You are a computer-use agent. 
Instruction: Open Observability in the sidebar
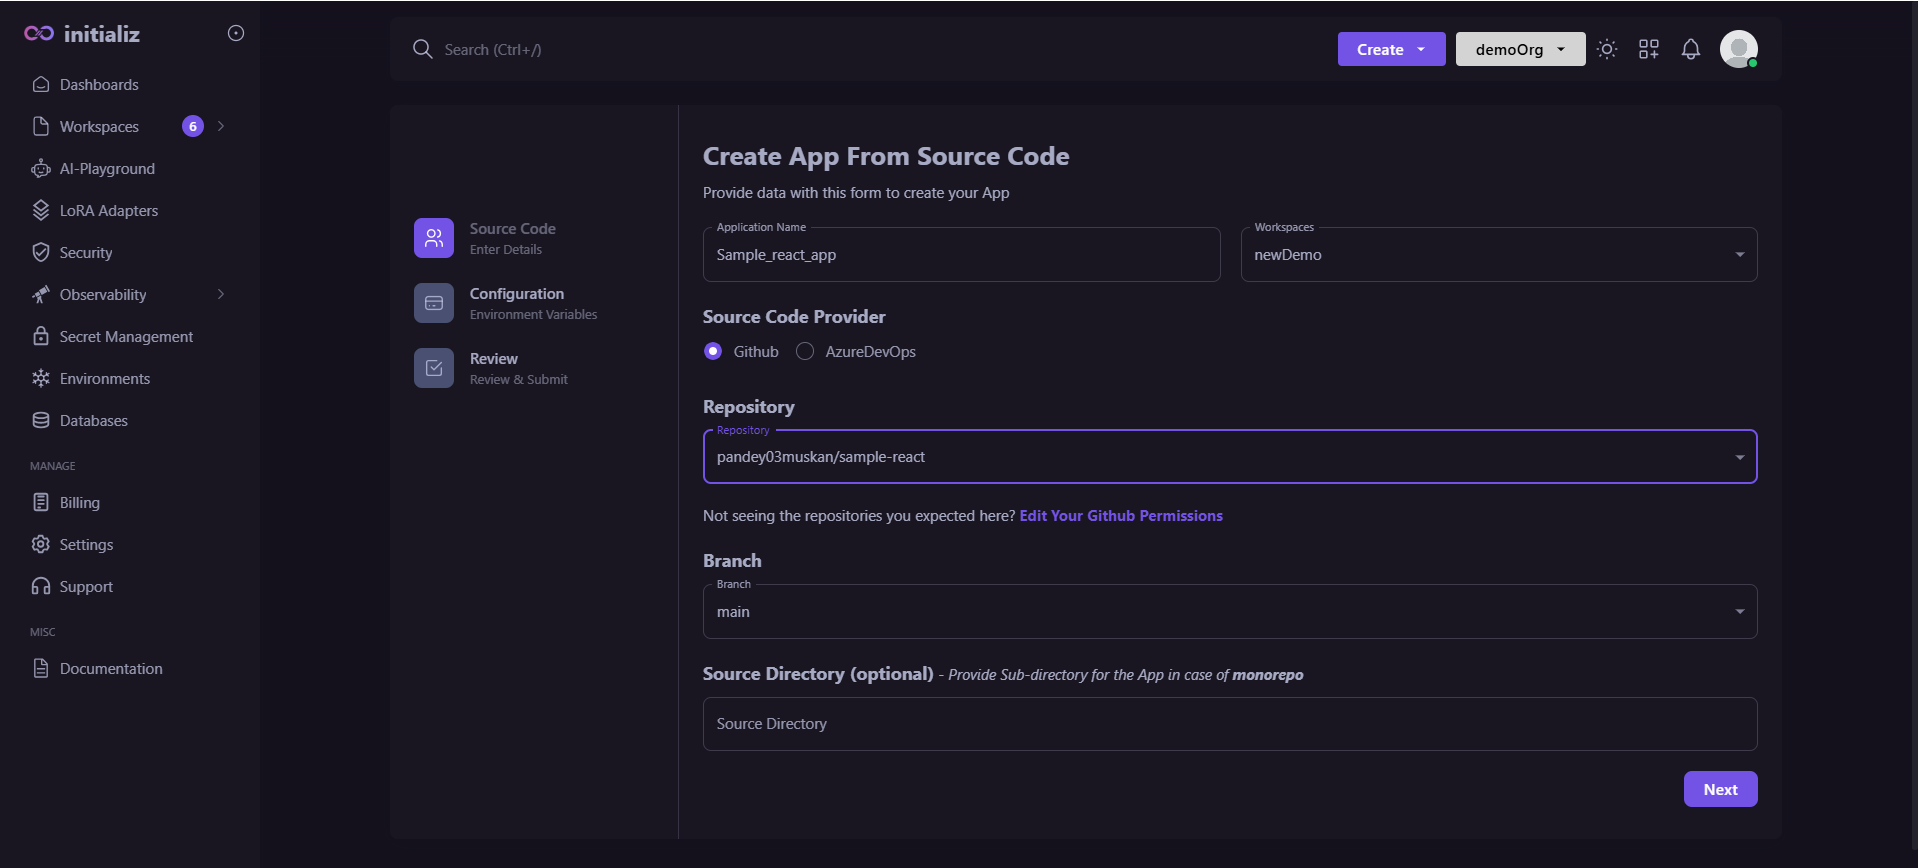(103, 295)
